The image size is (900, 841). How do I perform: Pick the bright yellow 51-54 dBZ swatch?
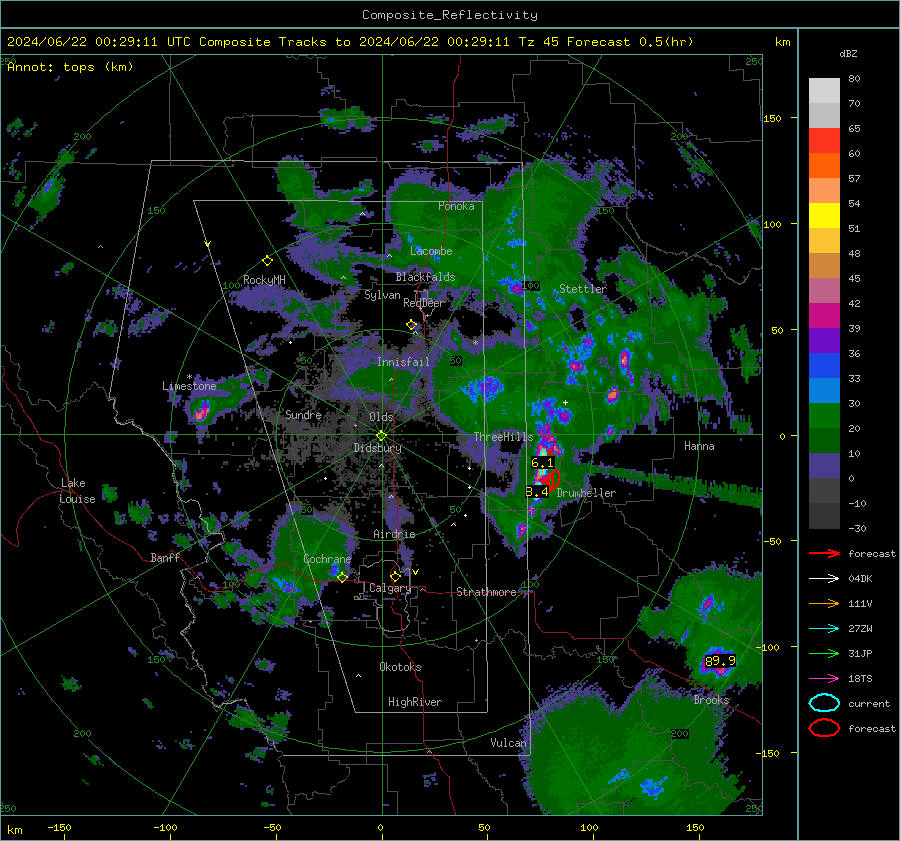pos(824,216)
